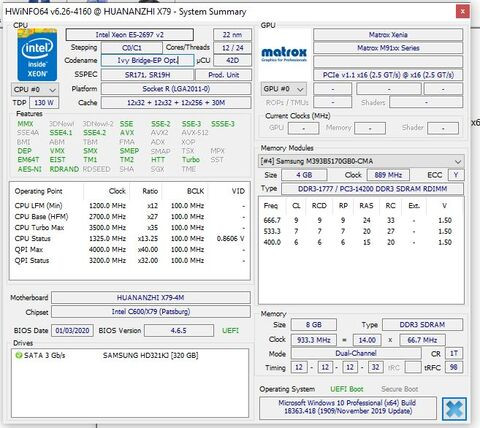Click the green SATA drive status icon
Viewport: 480px width, 428px height.
click(19, 355)
